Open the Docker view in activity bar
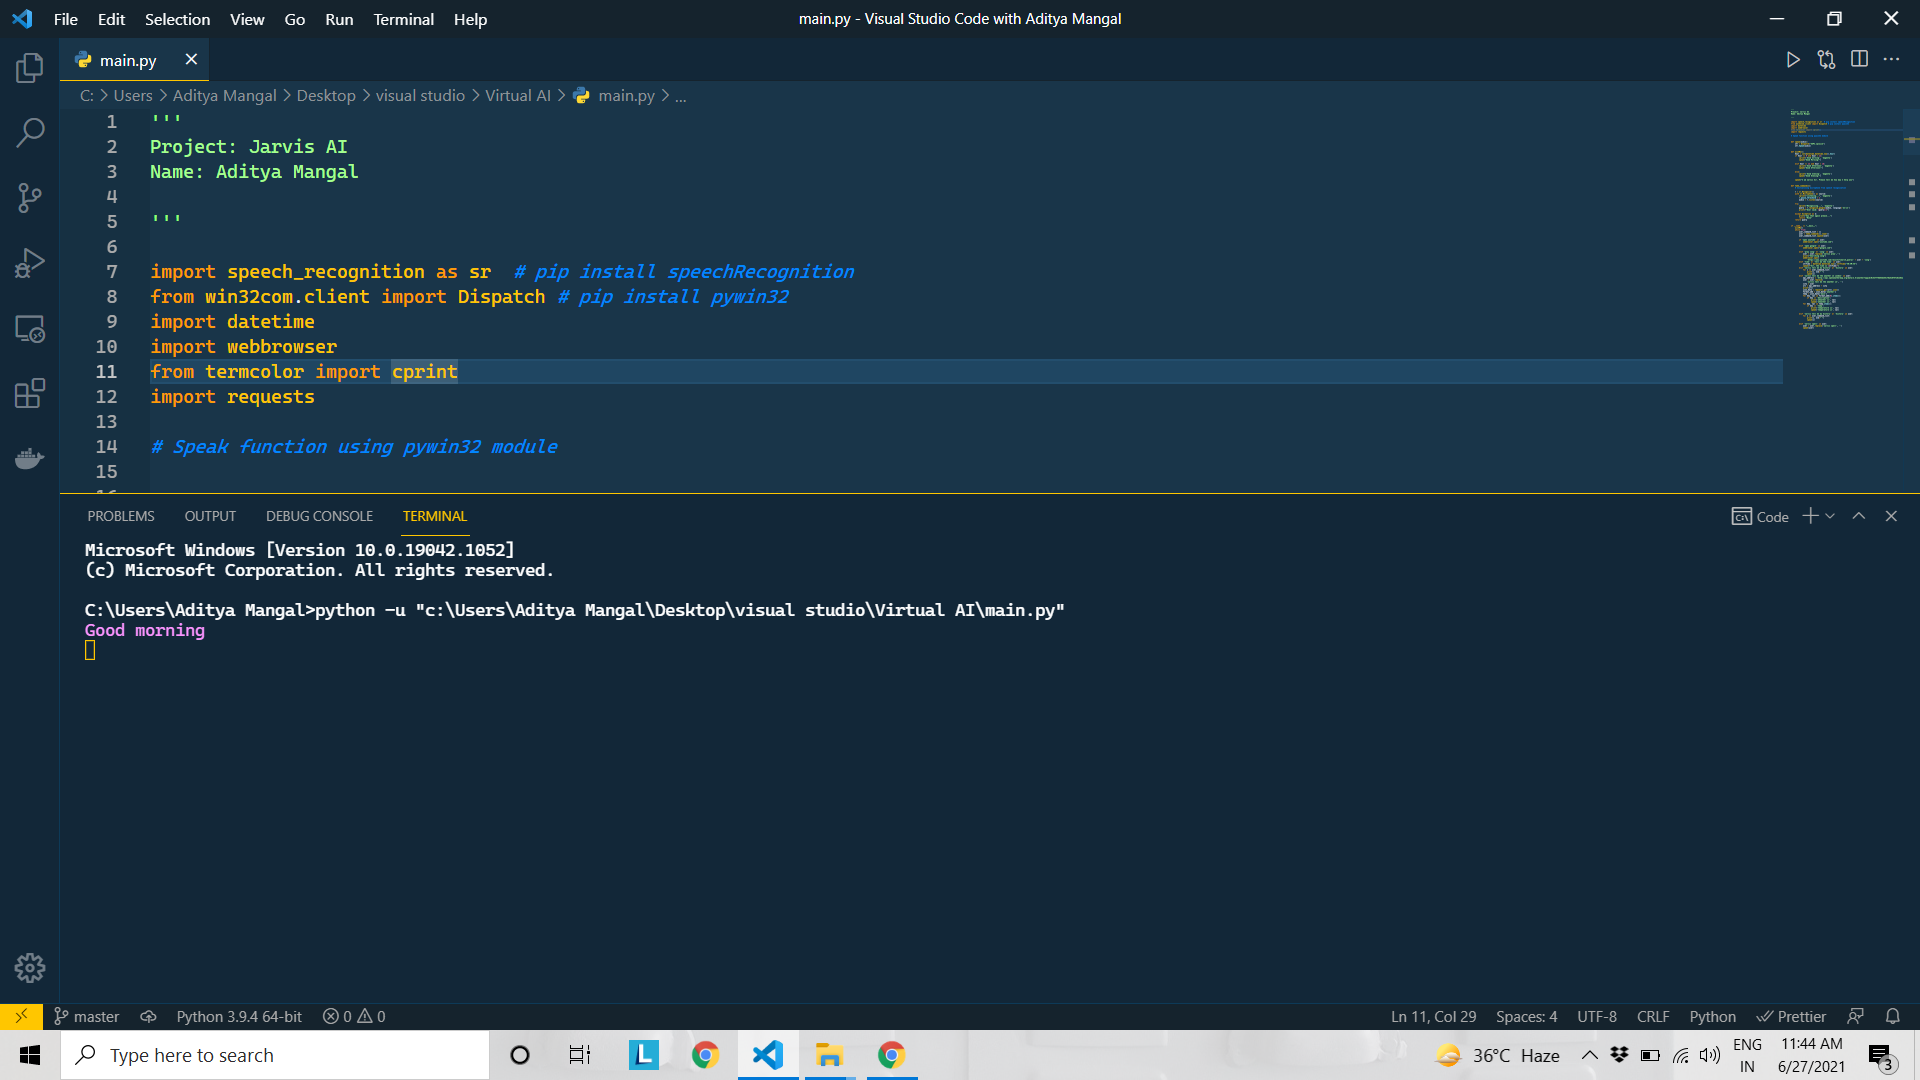The height and width of the screenshot is (1080, 1920). click(x=30, y=458)
